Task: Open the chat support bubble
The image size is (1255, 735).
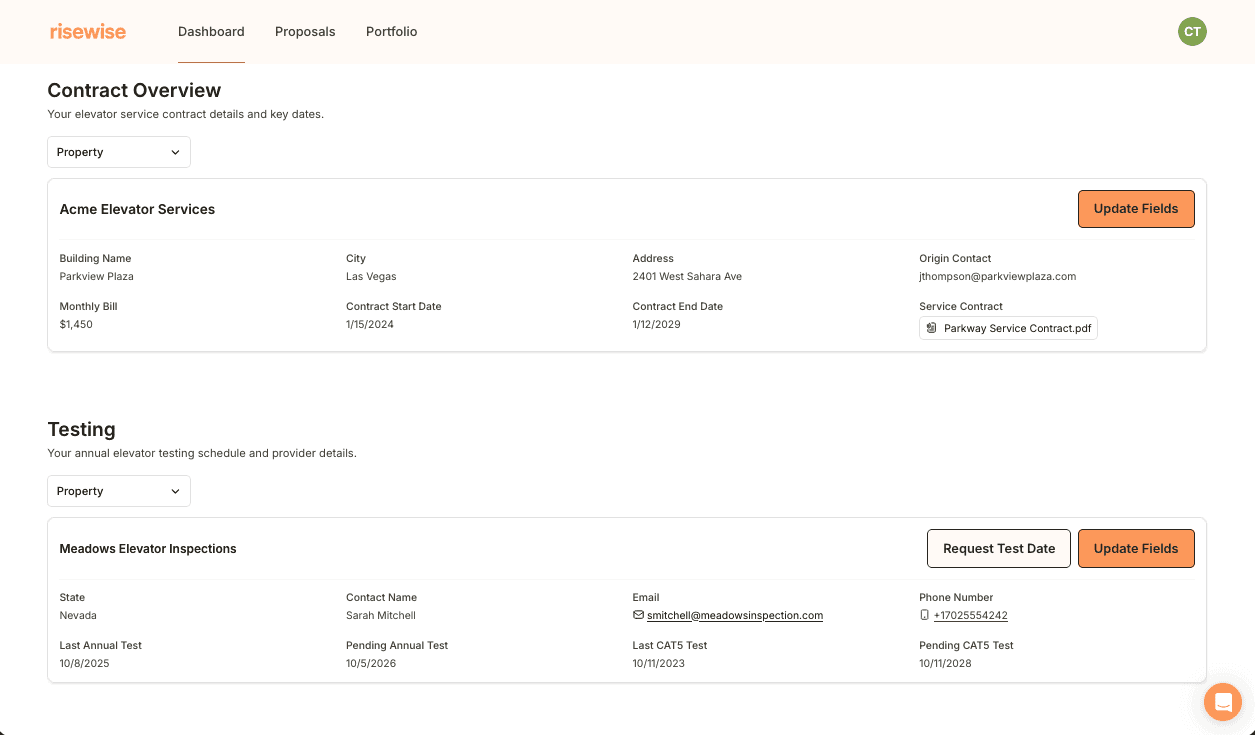Action: pos(1222,702)
